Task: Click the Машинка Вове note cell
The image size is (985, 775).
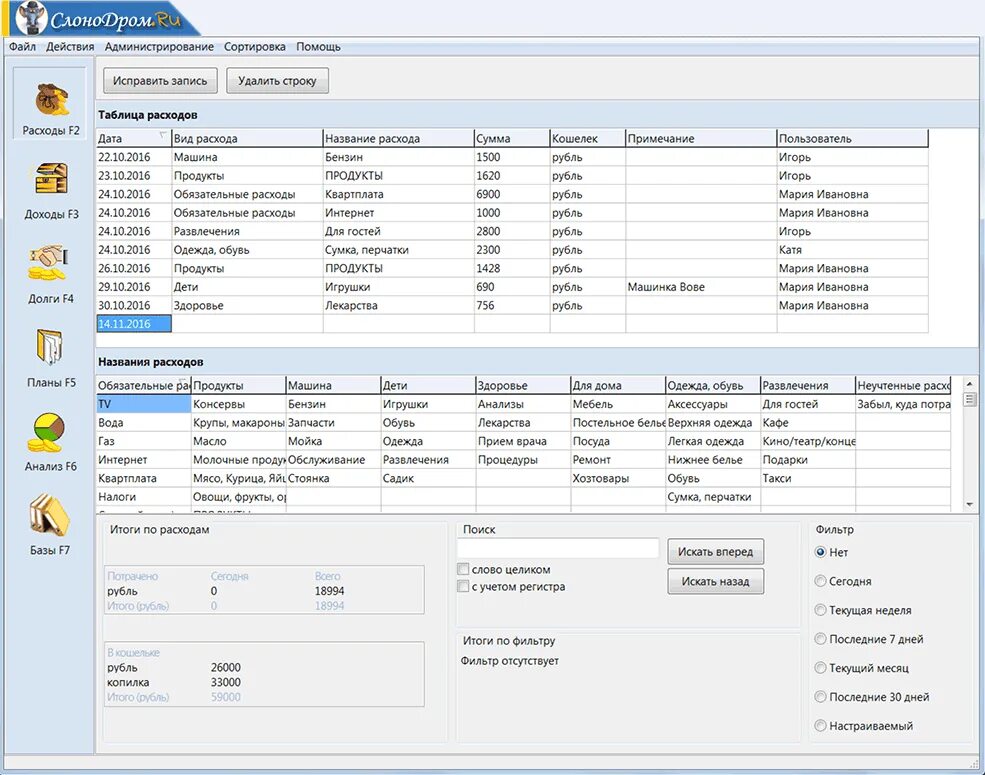Action: coord(702,286)
